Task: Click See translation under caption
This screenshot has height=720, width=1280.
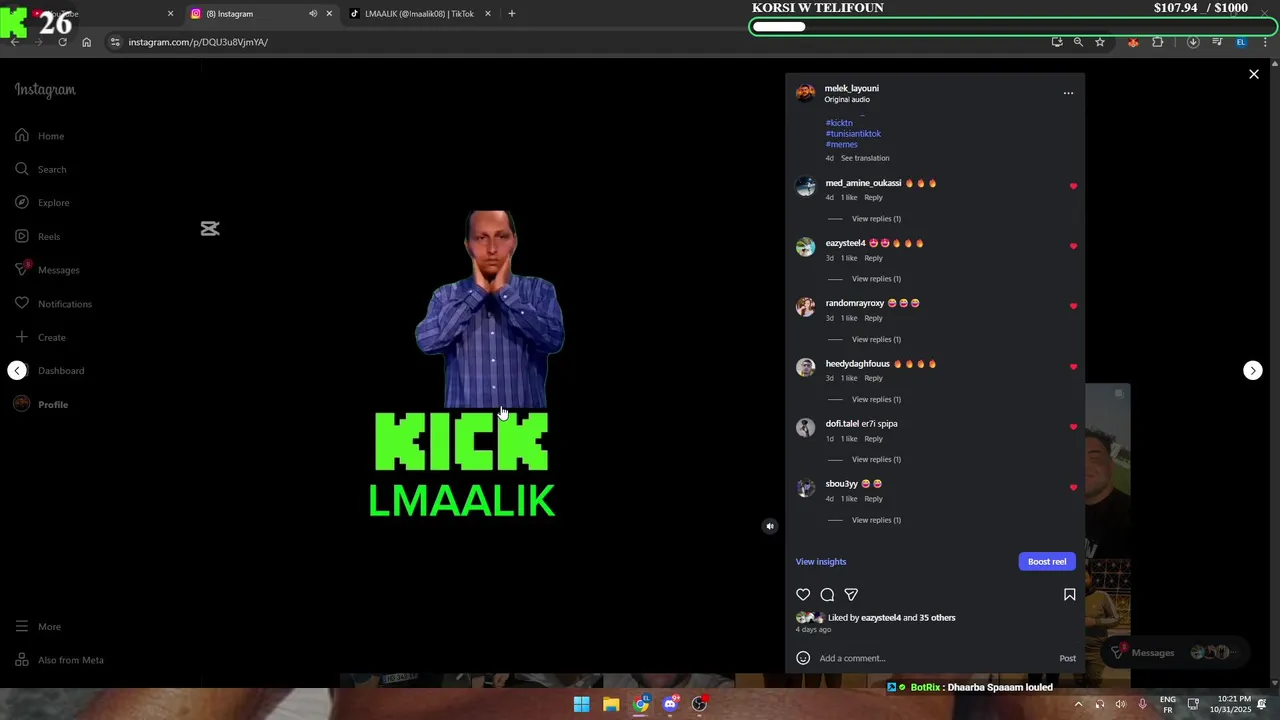Action: tap(865, 158)
